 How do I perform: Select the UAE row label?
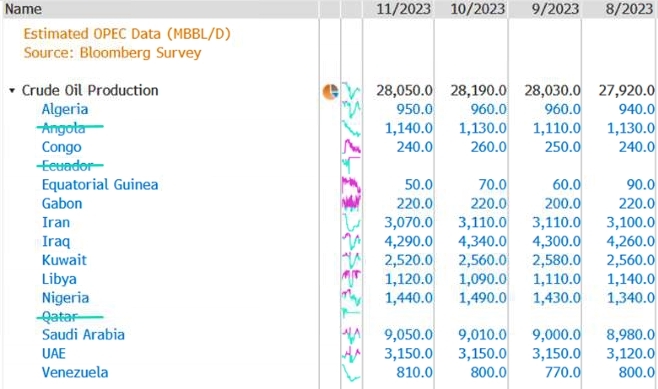pos(54,354)
